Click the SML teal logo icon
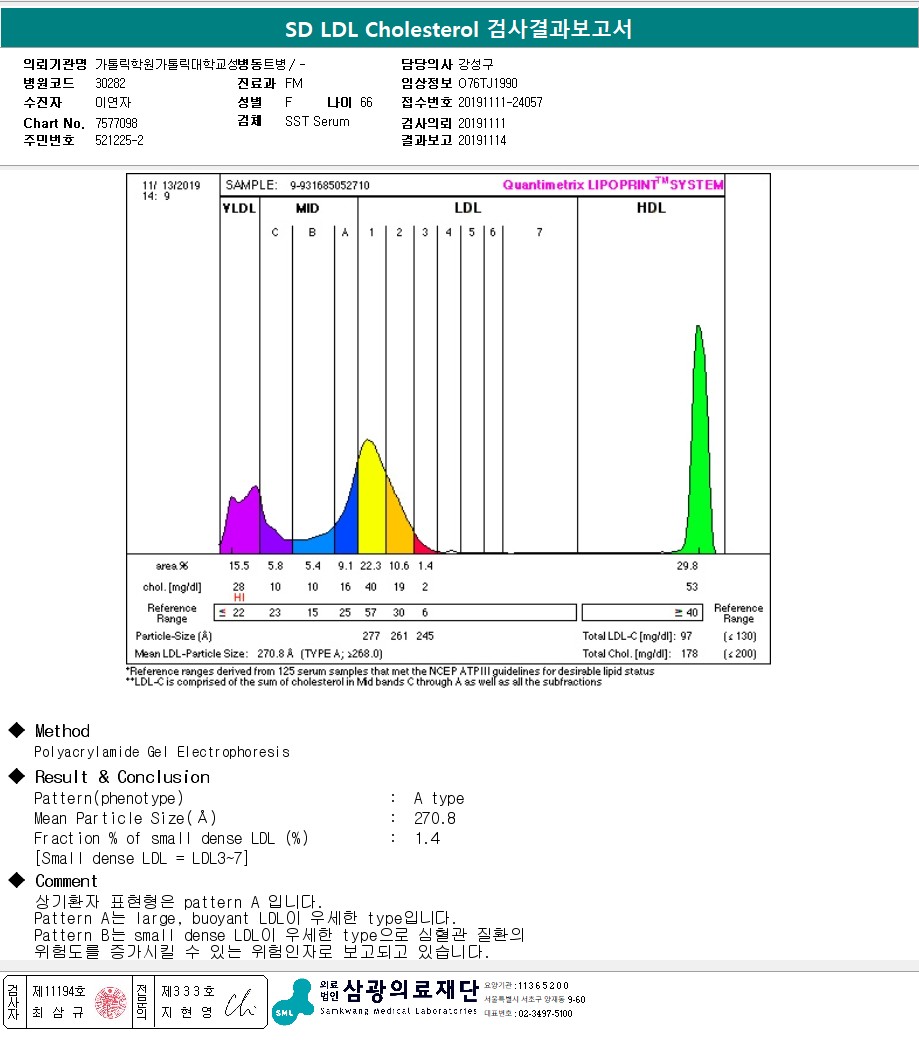This screenshot has width=919, height=1040. pyautogui.click(x=292, y=1002)
